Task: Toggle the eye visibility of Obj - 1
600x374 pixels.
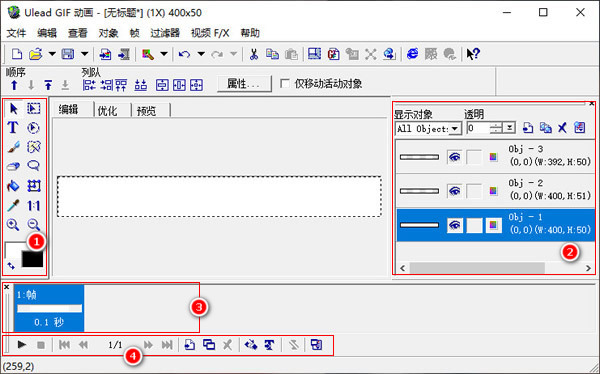Action: tap(455, 225)
